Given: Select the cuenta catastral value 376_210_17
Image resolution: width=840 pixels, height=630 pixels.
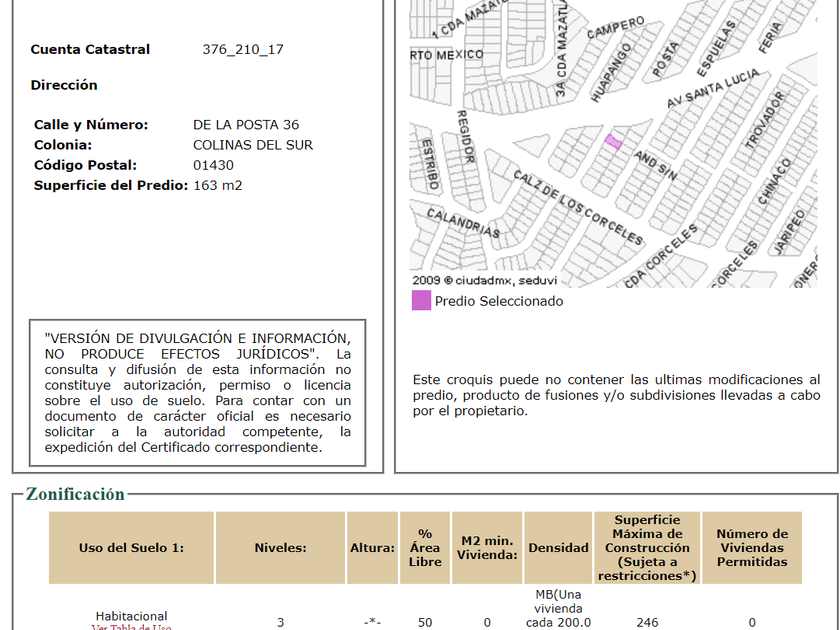Looking at the screenshot, I should point(243,49).
